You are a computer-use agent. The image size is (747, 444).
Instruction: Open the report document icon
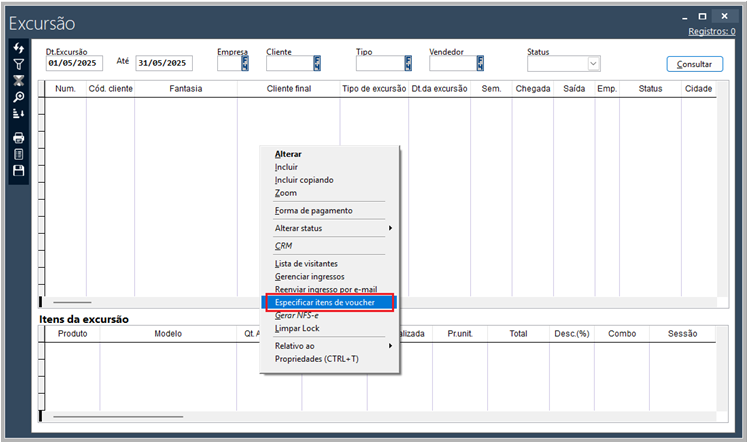pos(18,154)
